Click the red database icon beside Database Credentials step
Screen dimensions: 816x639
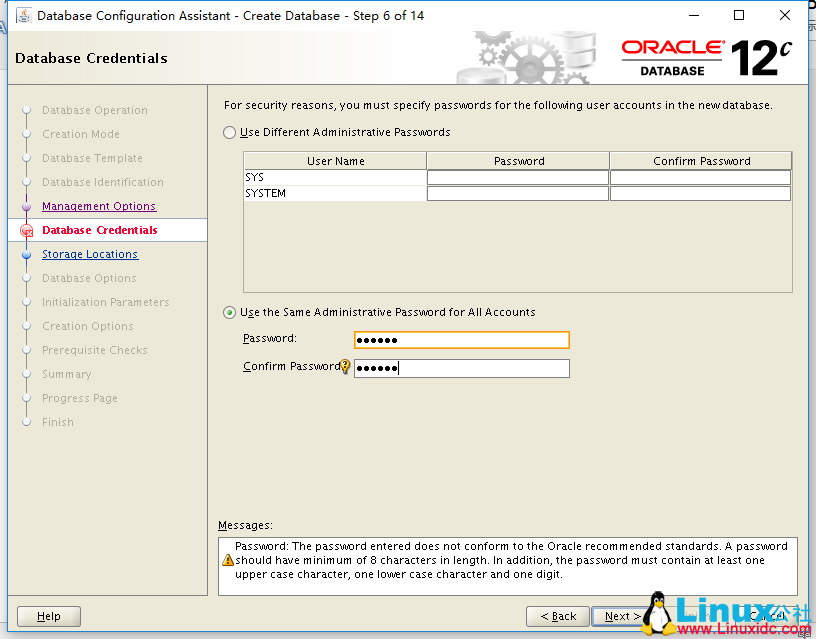(28, 229)
